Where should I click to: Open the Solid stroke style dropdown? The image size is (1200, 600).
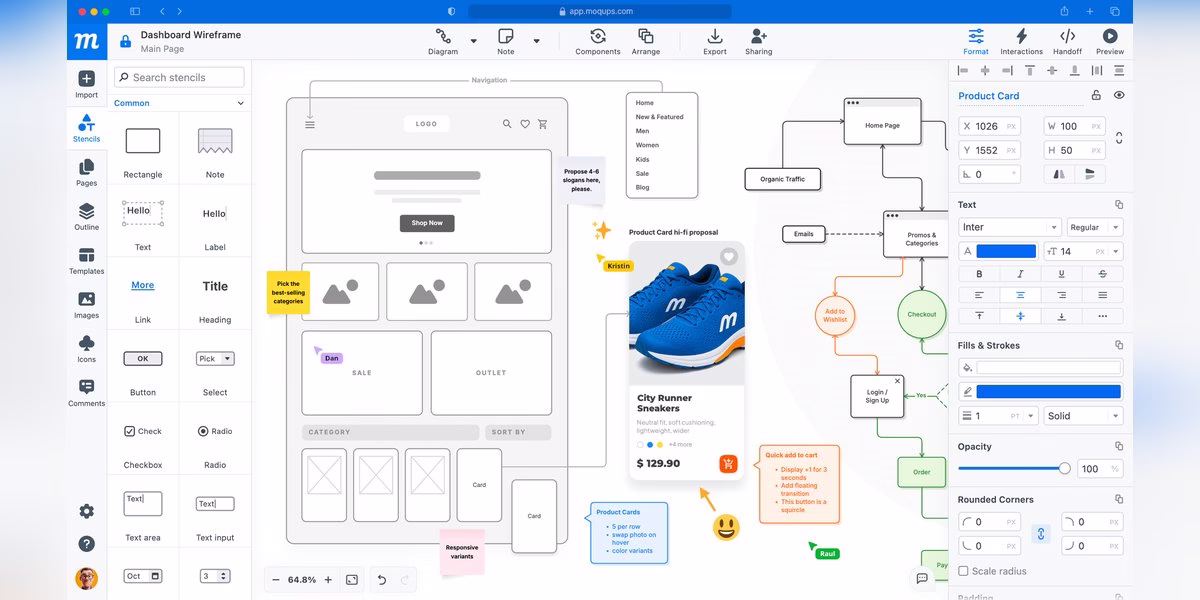point(1083,416)
